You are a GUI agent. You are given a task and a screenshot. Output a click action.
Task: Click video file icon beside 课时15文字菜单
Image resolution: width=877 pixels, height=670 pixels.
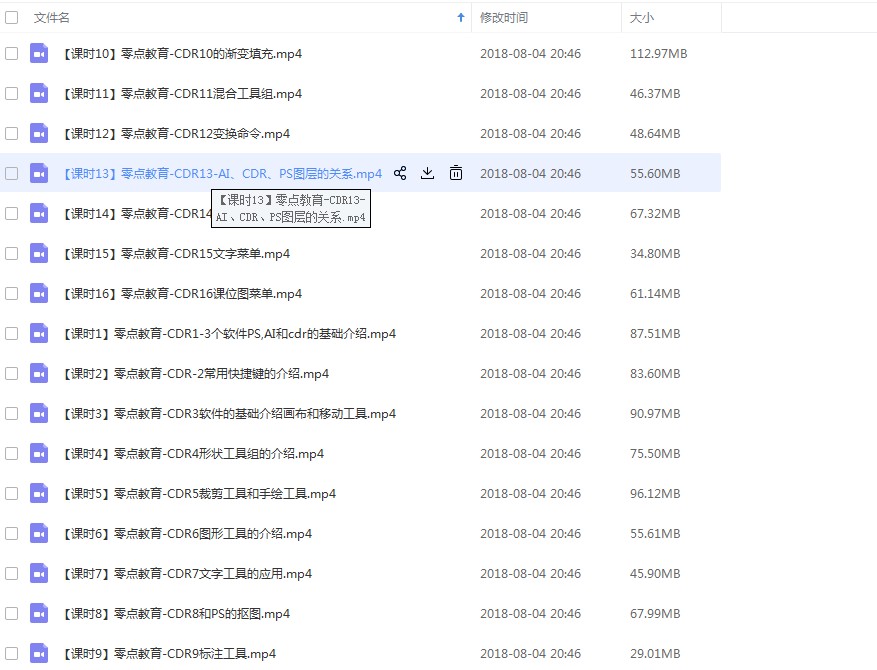39,253
